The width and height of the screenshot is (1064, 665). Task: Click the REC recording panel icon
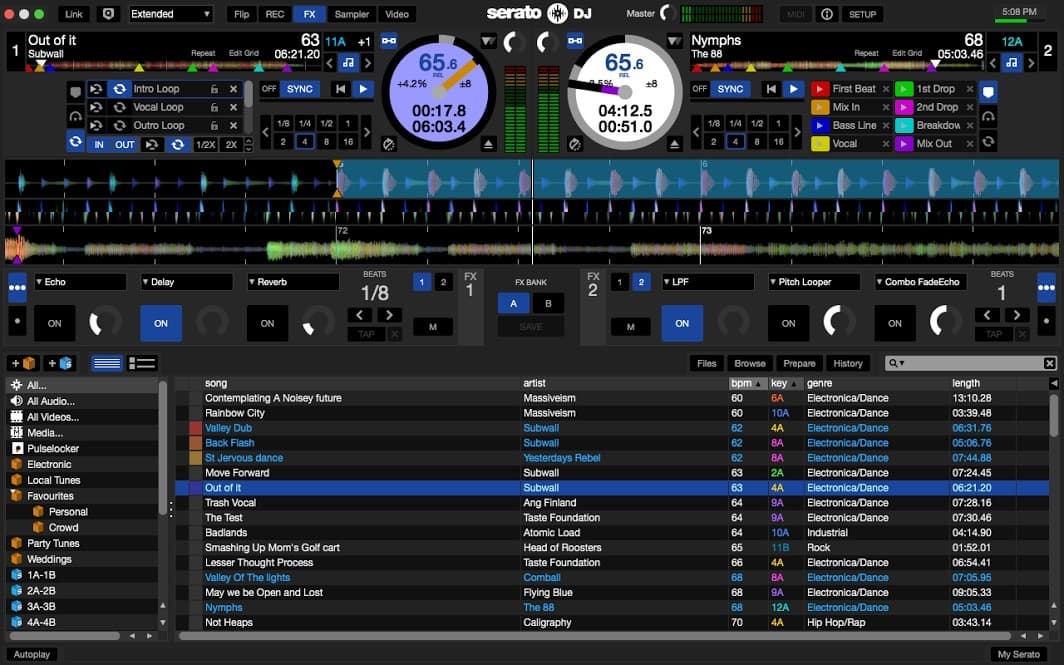274,14
